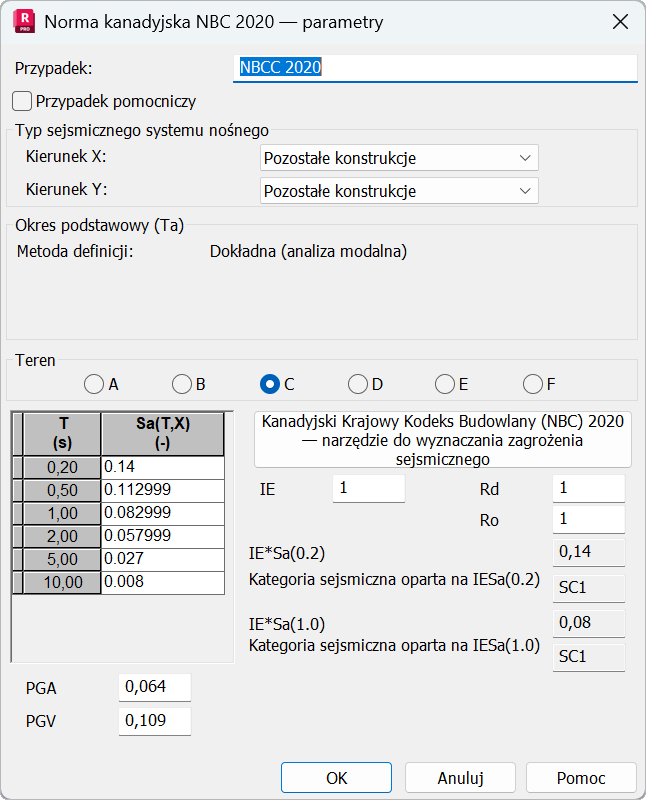This screenshot has height=800, width=646.
Task: Select terrain class B radio button
Action: (182, 384)
